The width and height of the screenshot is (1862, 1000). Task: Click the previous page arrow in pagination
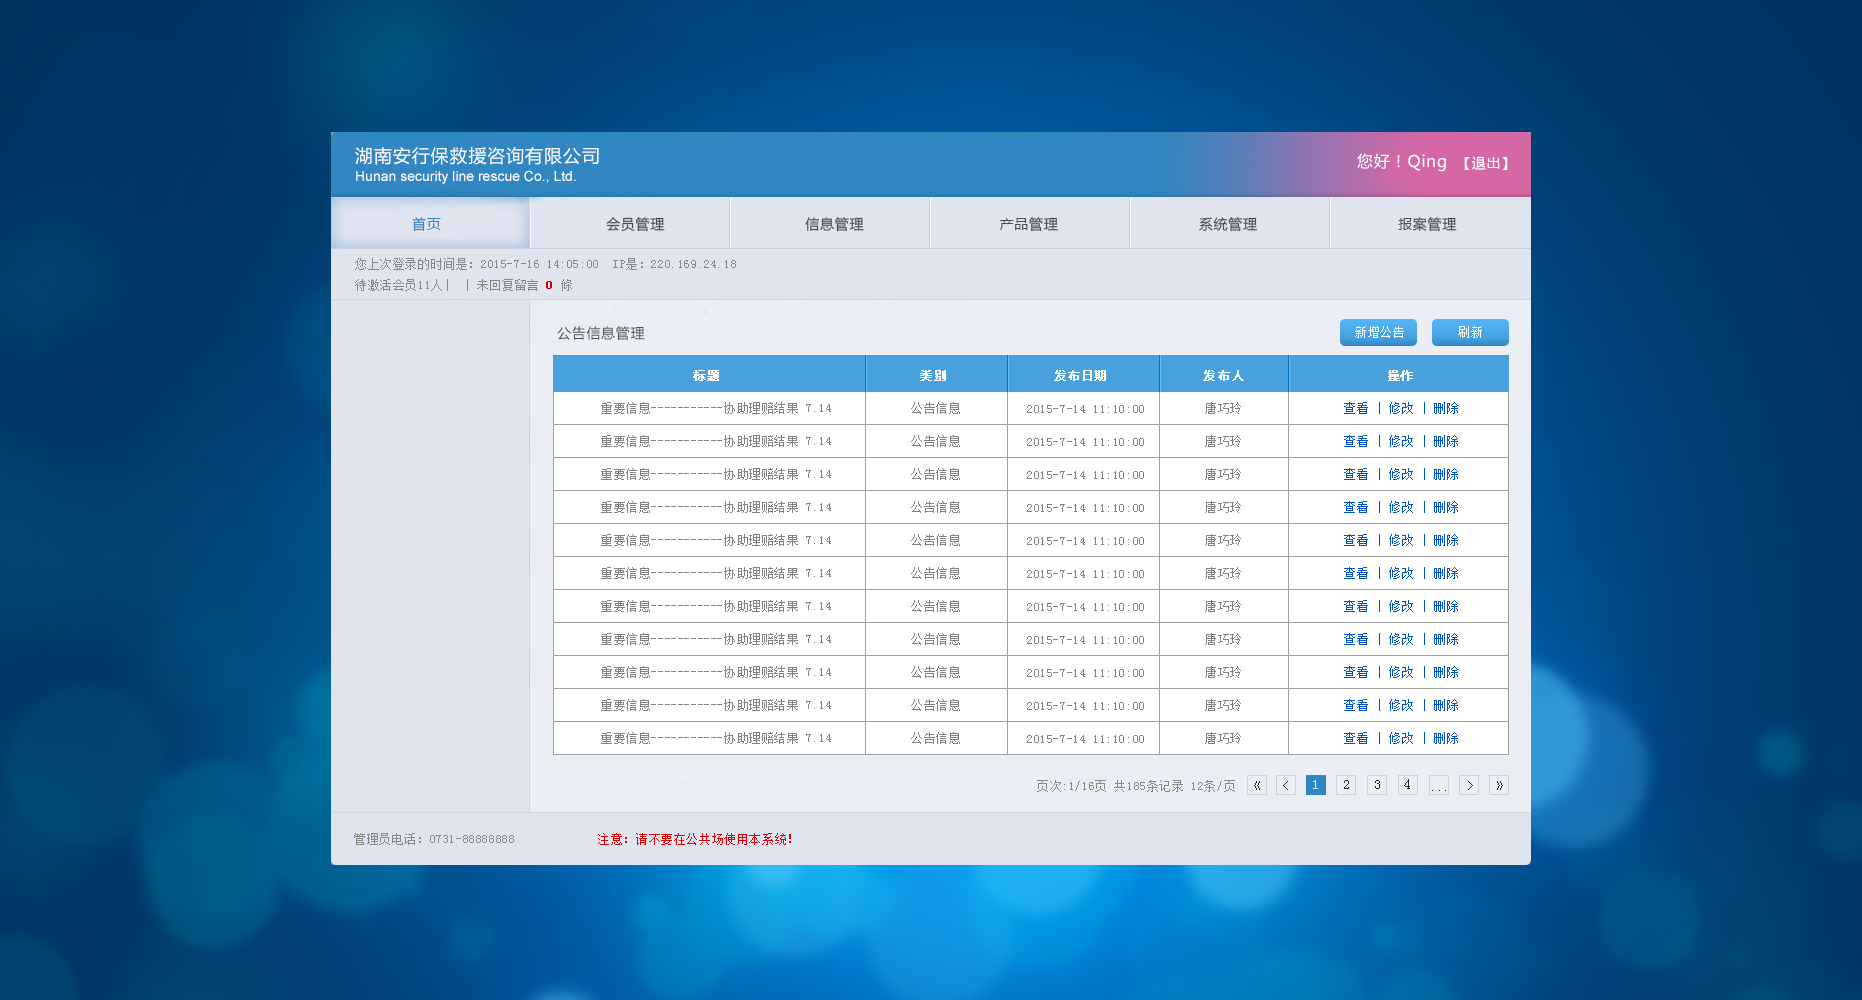1286,785
